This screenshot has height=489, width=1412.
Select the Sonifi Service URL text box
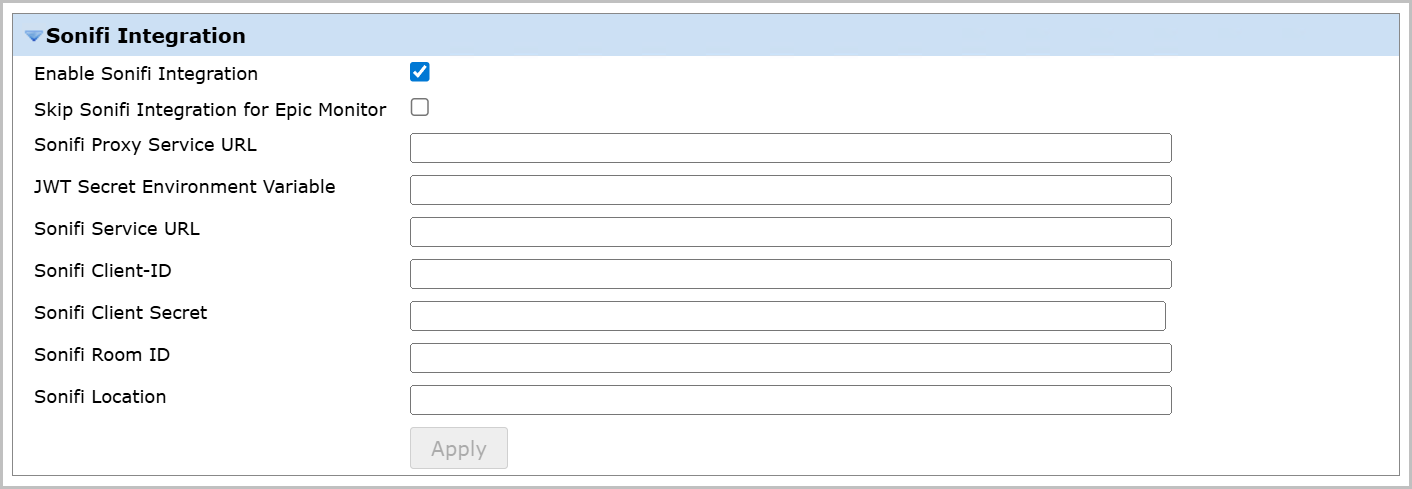tap(790, 232)
